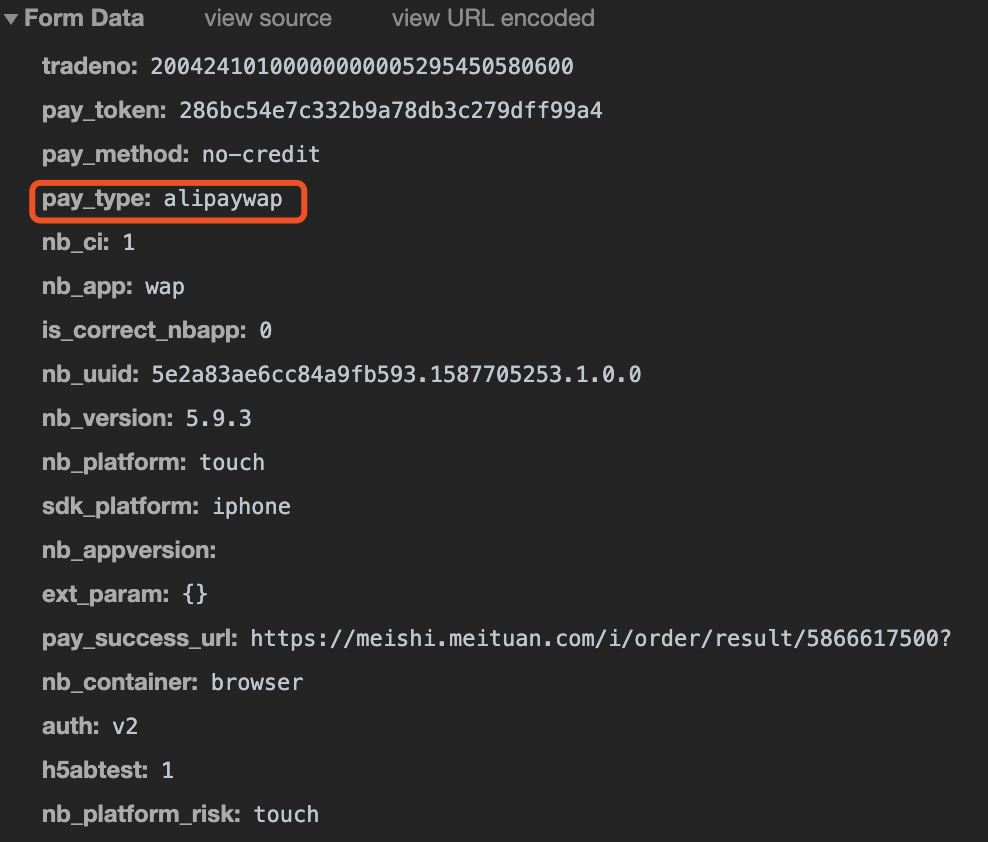Image resolution: width=988 pixels, height=842 pixels.
Task: Click the empty nb_appversion key
Action: pos(129,550)
